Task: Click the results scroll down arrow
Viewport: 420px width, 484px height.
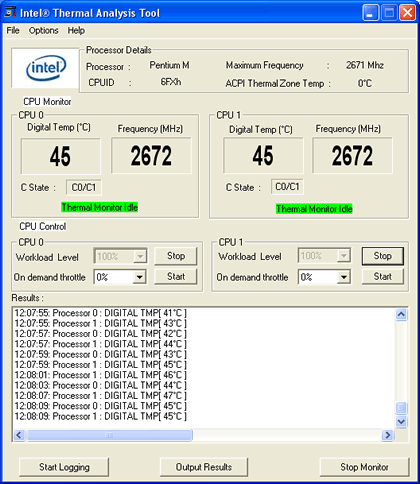Action: [x=401, y=421]
